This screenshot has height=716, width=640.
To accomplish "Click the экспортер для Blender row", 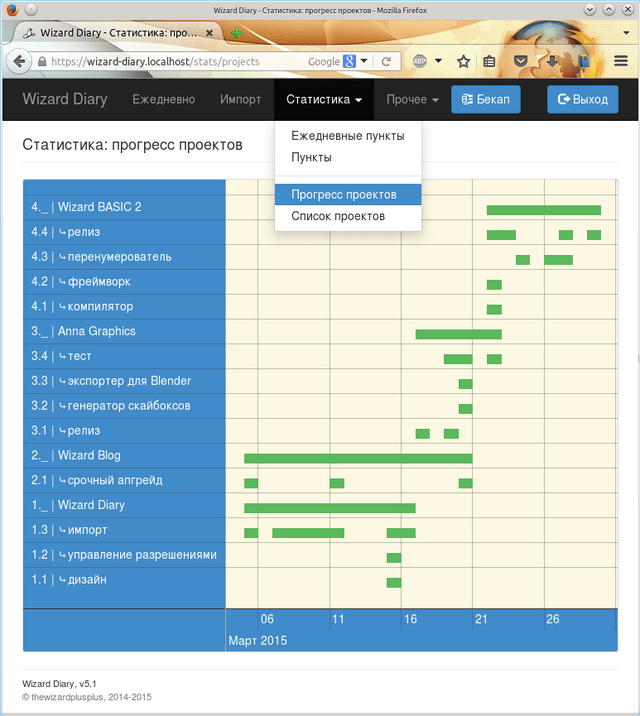I will pos(124,381).
